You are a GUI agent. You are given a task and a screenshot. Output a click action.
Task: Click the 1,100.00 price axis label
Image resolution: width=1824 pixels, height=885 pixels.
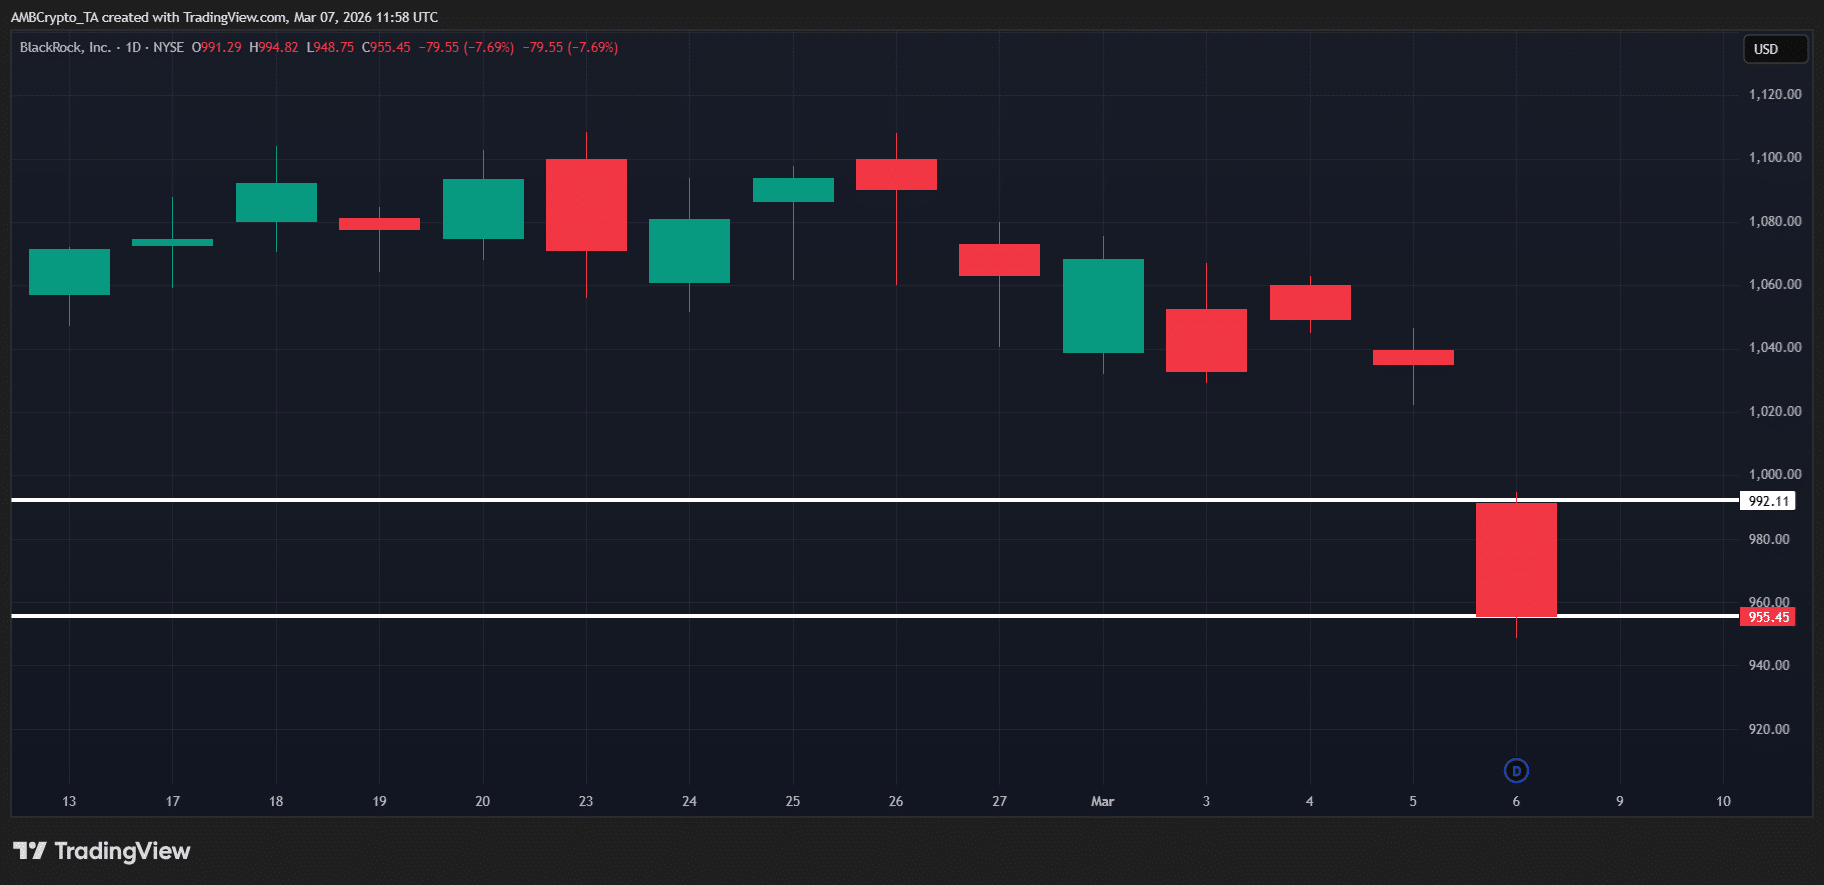[x=1774, y=157]
